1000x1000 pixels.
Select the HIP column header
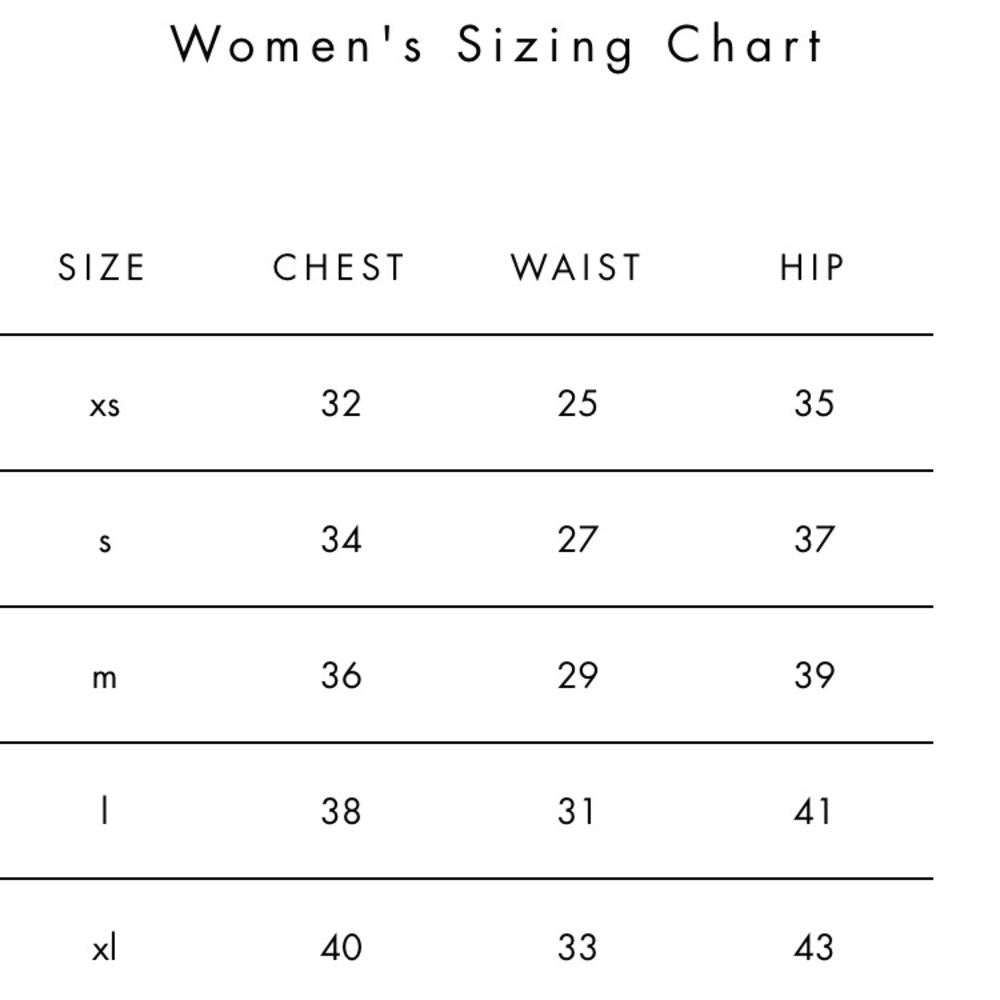pyautogui.click(x=812, y=267)
